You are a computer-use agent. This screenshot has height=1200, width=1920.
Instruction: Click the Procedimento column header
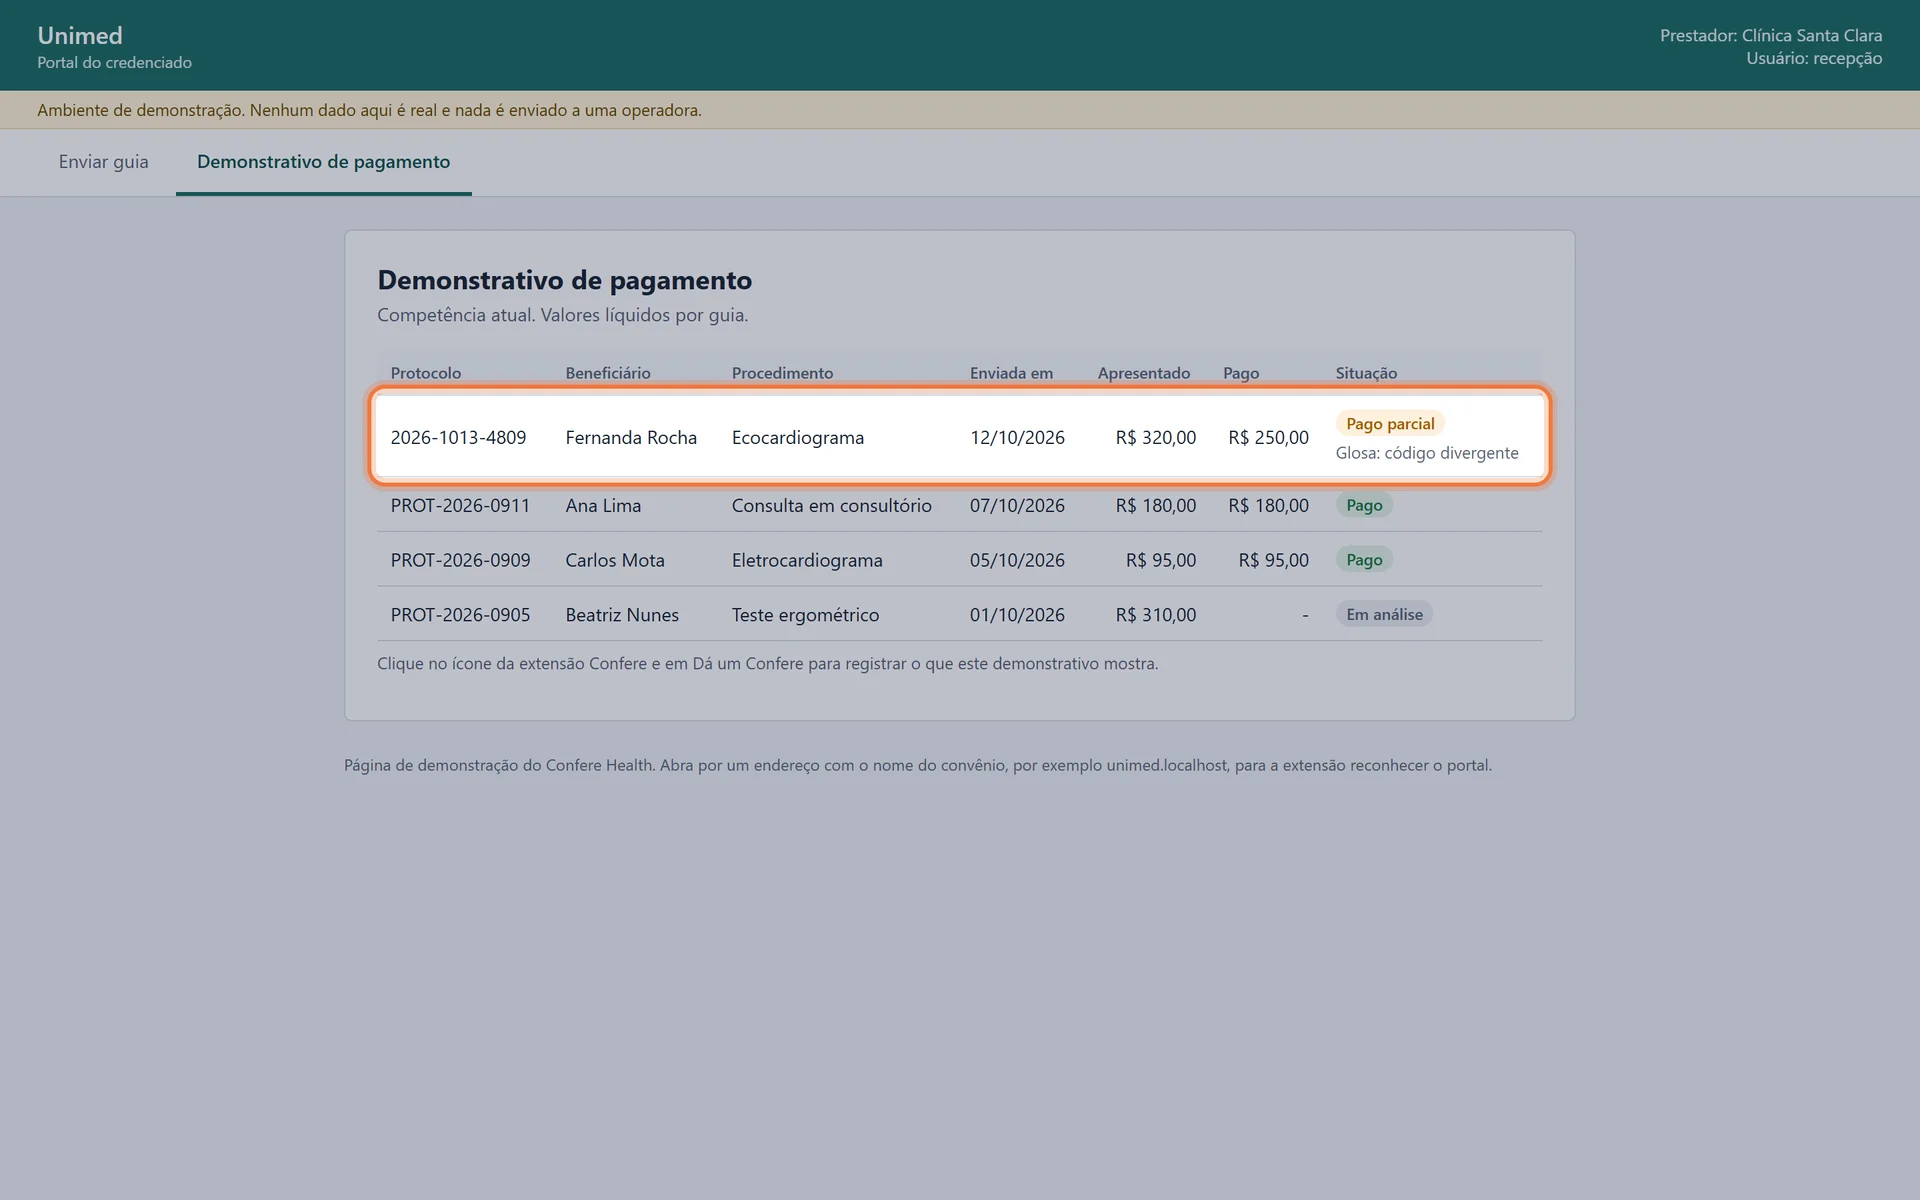tap(782, 373)
